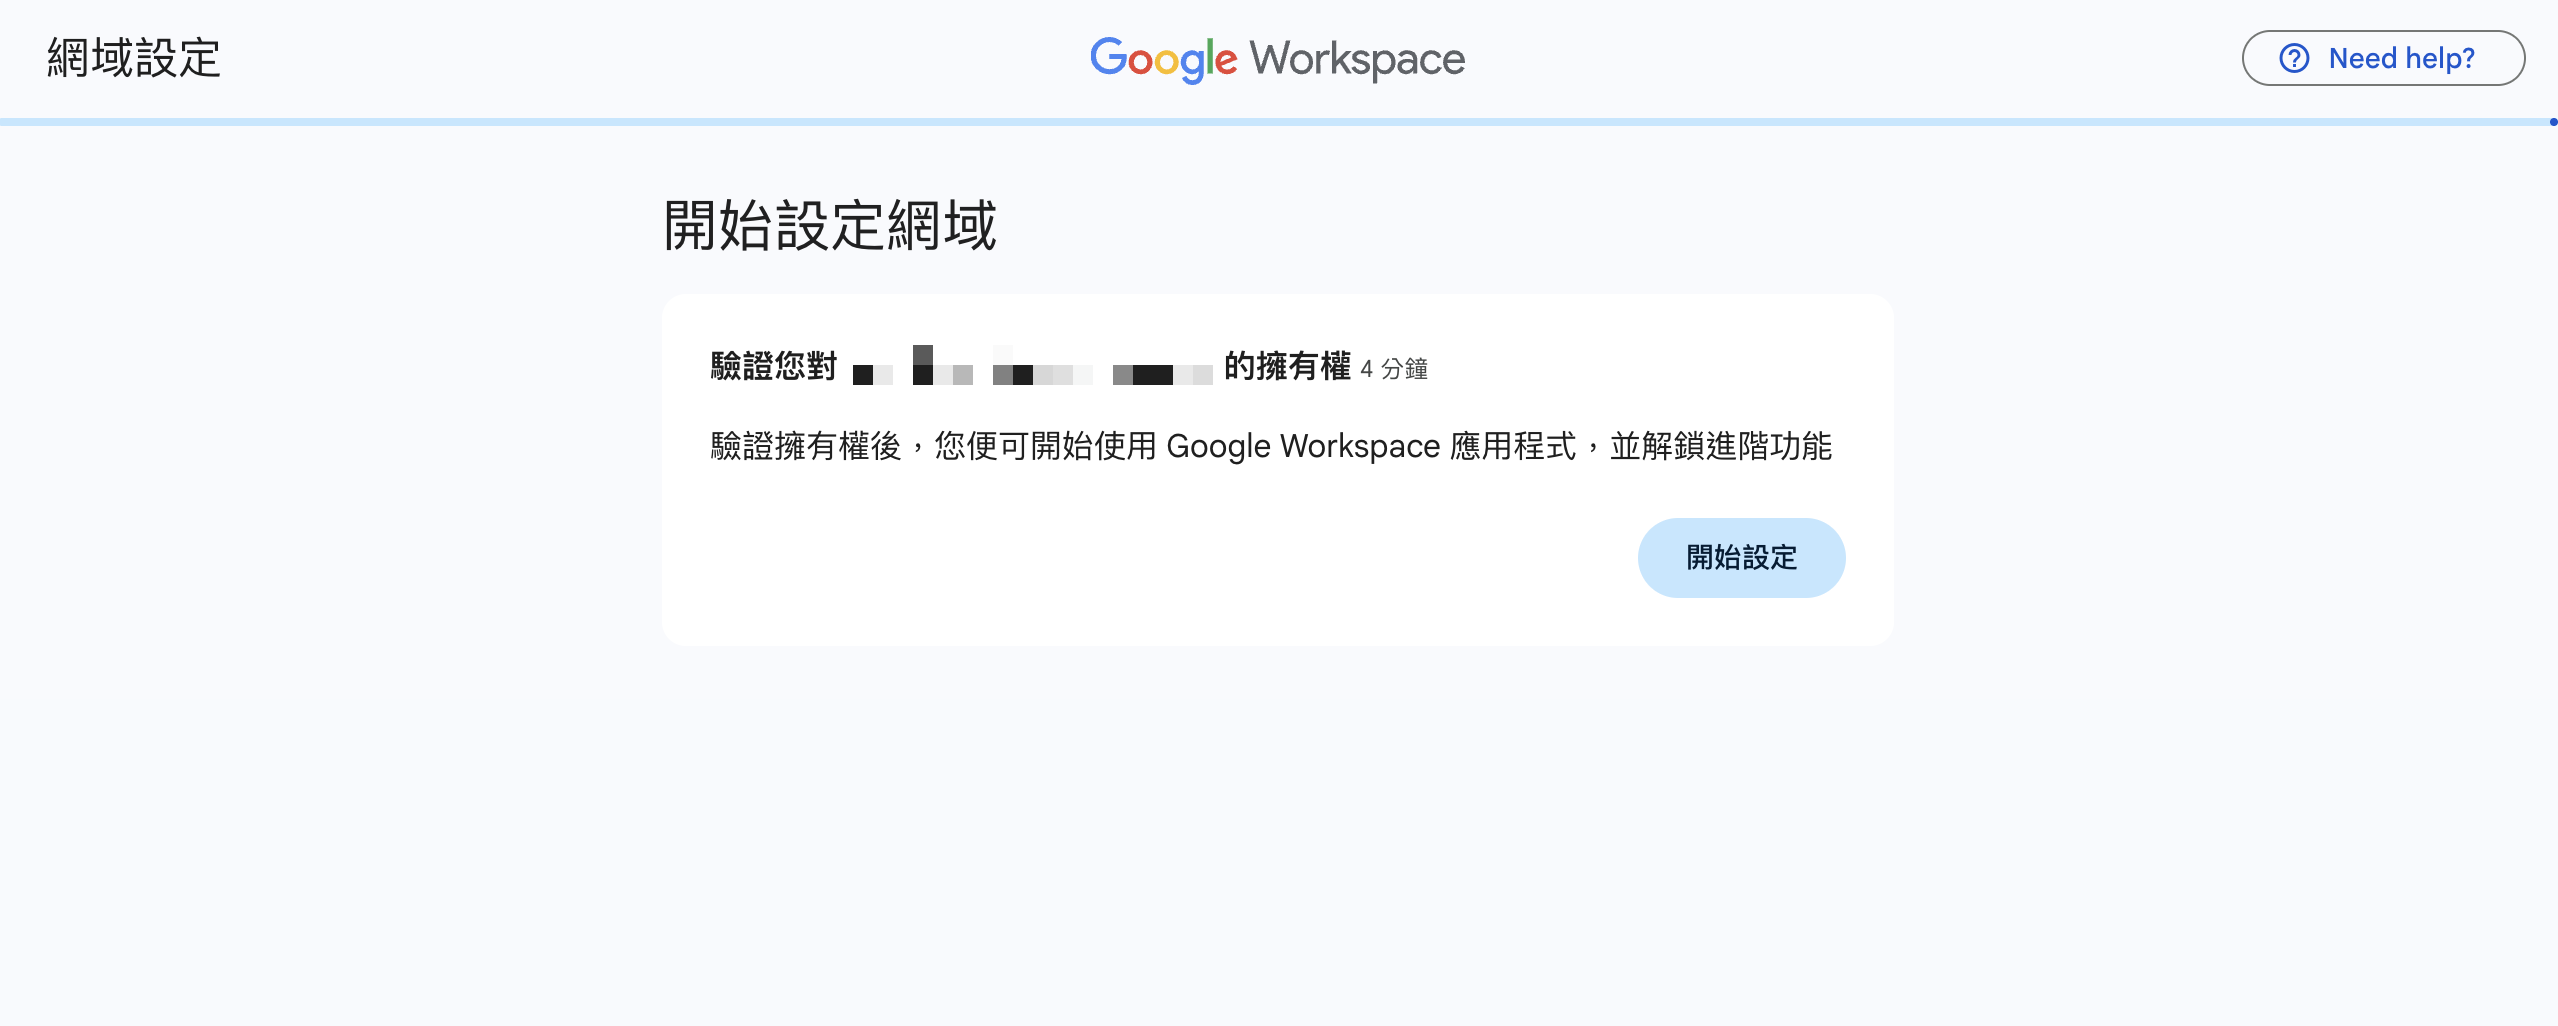Click the 網域設定 header title
The height and width of the screenshot is (1026, 2558).
tap(134, 58)
